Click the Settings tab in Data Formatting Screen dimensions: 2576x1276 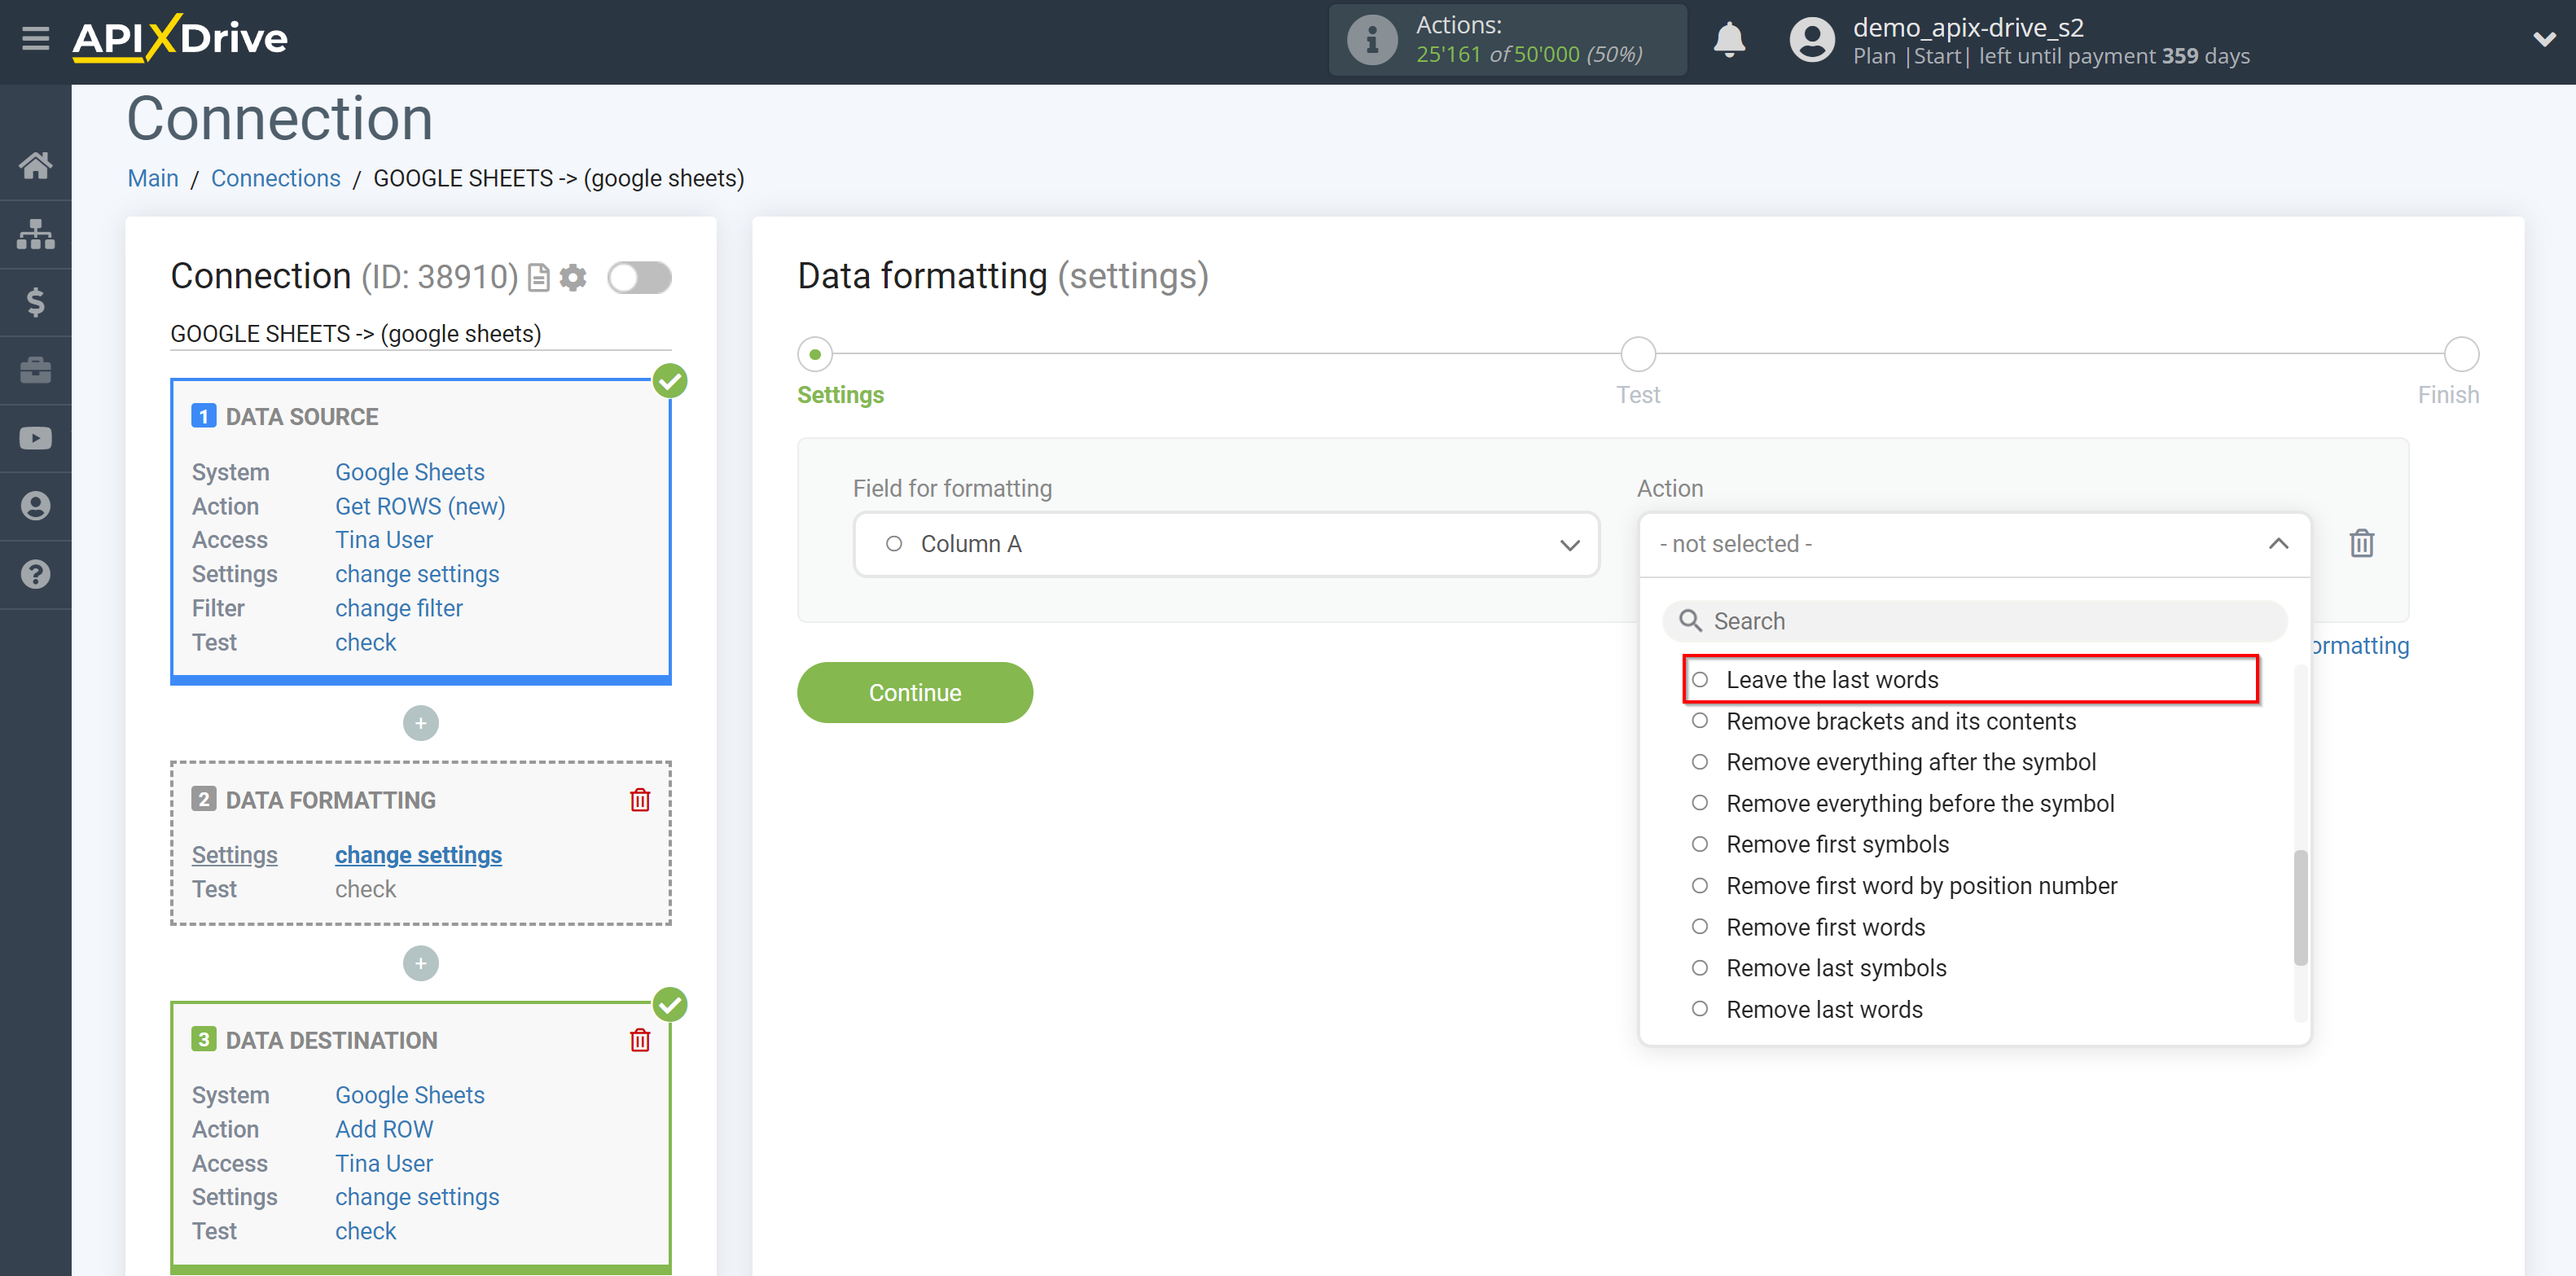[x=235, y=854]
